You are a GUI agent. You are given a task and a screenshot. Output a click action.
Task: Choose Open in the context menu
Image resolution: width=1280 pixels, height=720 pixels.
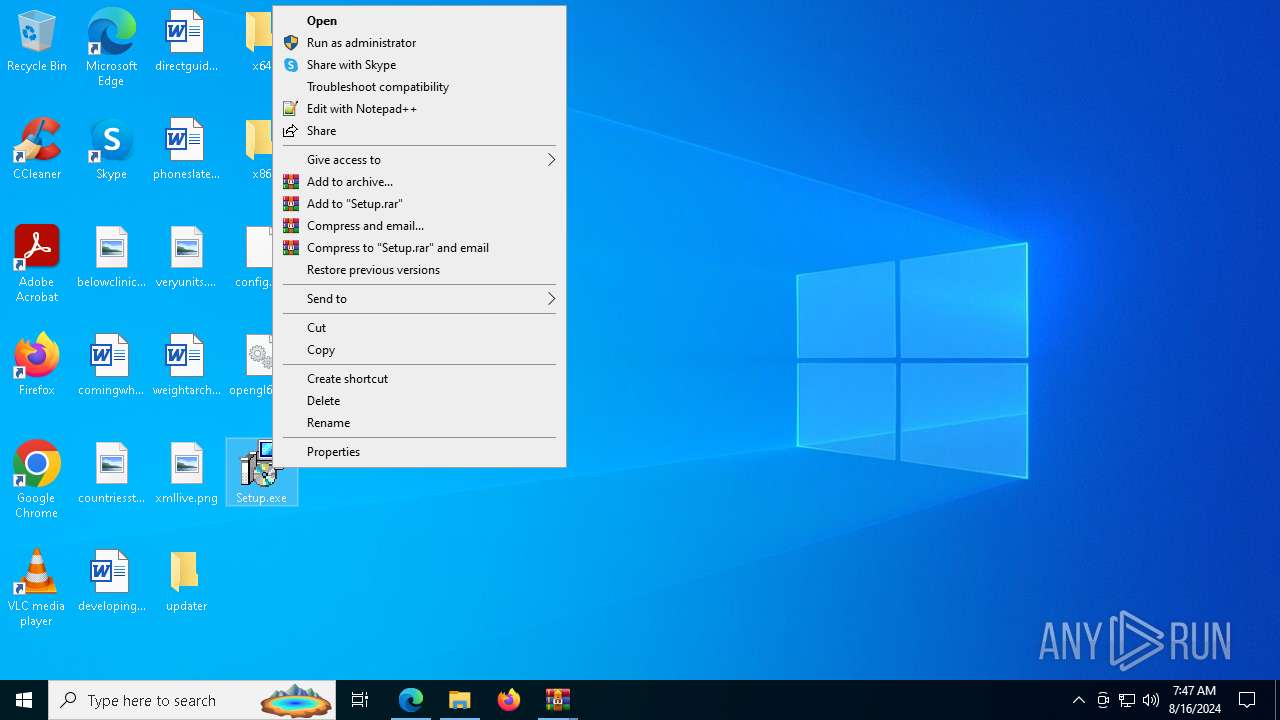pos(420,21)
